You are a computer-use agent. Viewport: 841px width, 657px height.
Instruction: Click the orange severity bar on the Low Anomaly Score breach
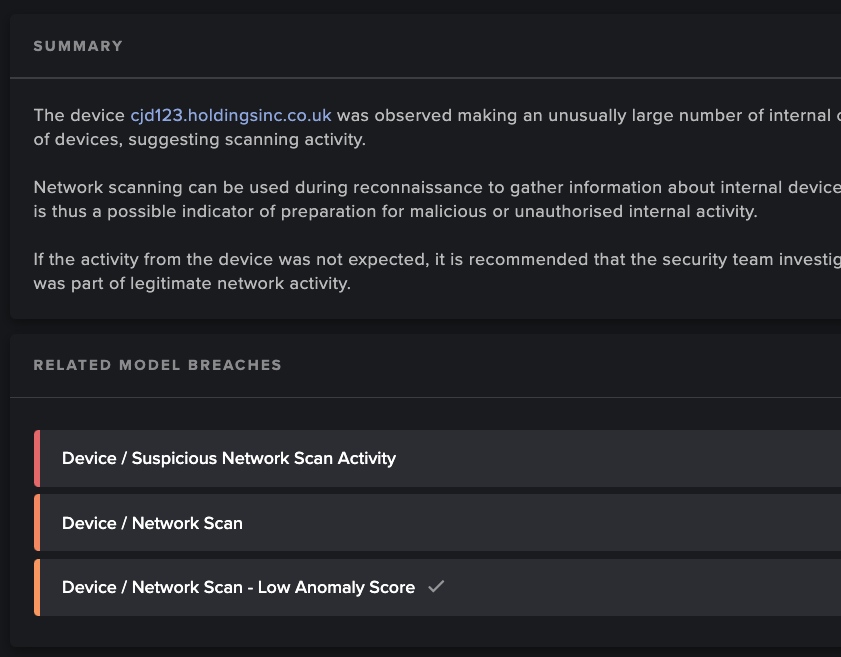36,587
